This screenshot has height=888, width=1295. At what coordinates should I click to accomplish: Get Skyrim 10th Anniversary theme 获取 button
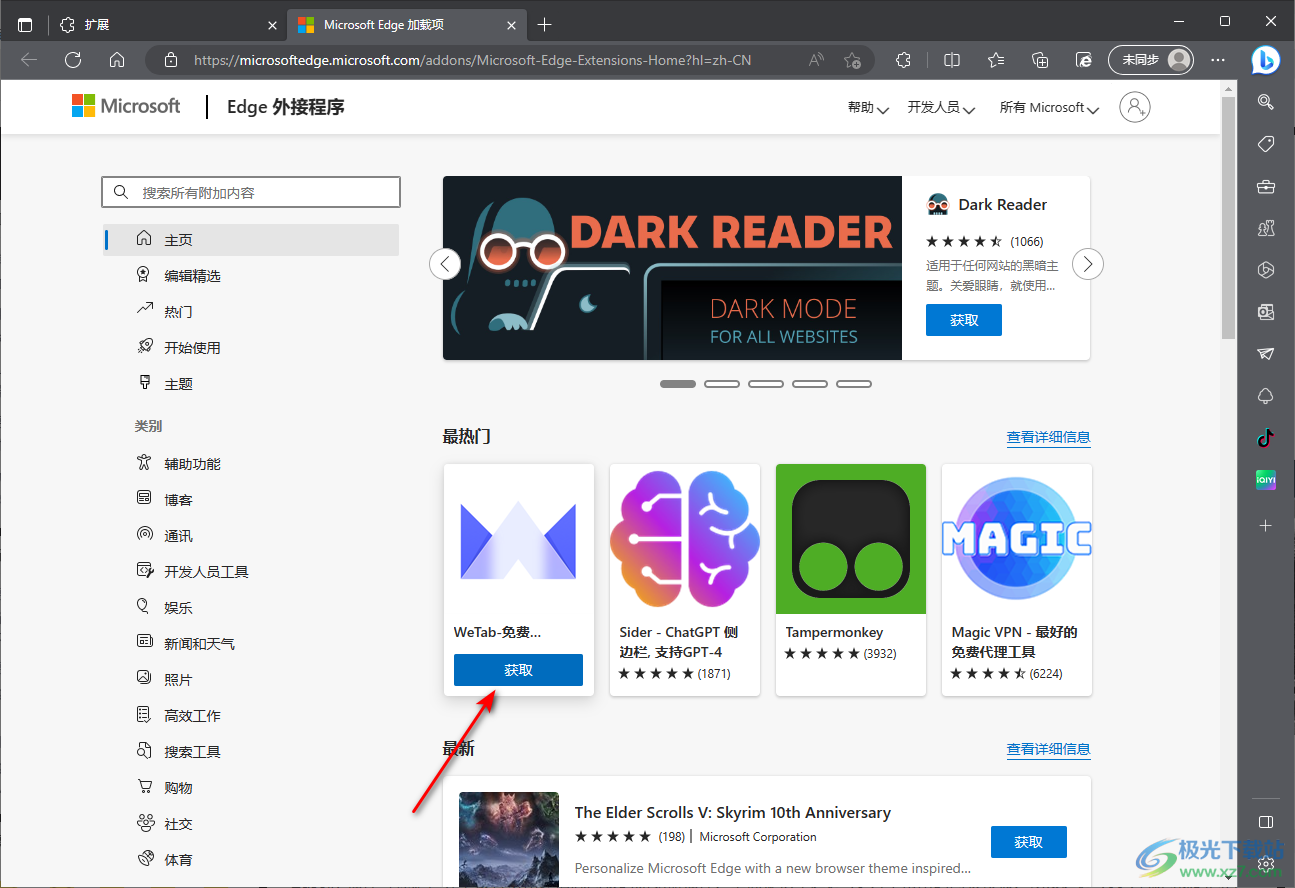point(1029,842)
